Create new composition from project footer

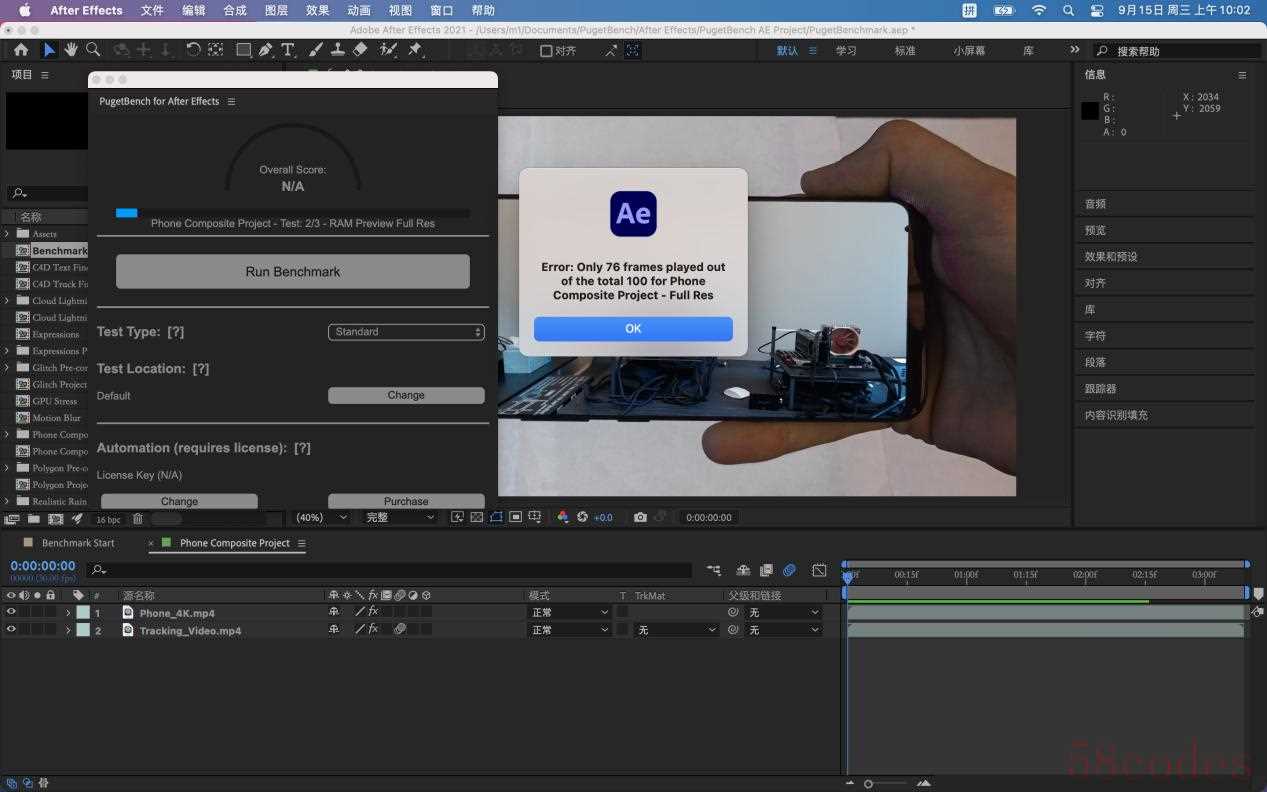[x=55, y=519]
